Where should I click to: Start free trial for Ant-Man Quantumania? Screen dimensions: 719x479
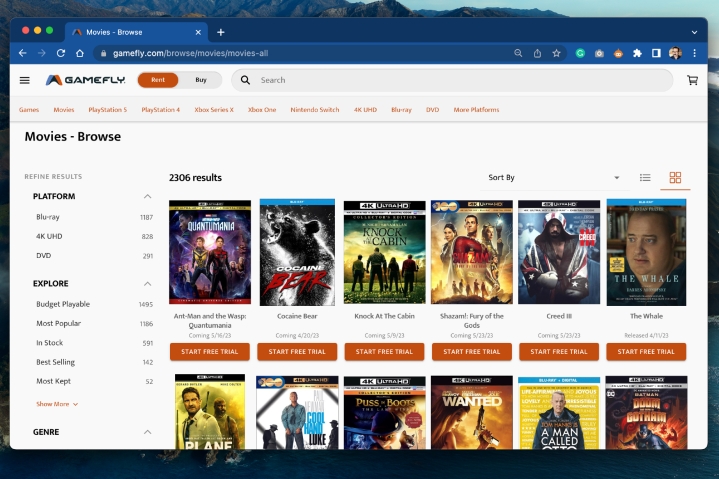tap(210, 352)
